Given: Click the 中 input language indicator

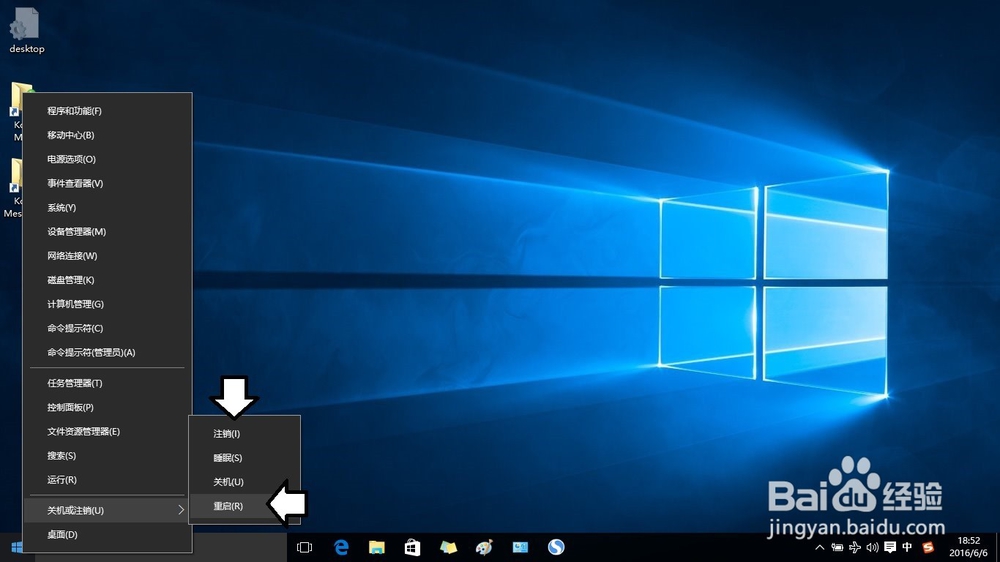Looking at the screenshot, I should [908, 547].
